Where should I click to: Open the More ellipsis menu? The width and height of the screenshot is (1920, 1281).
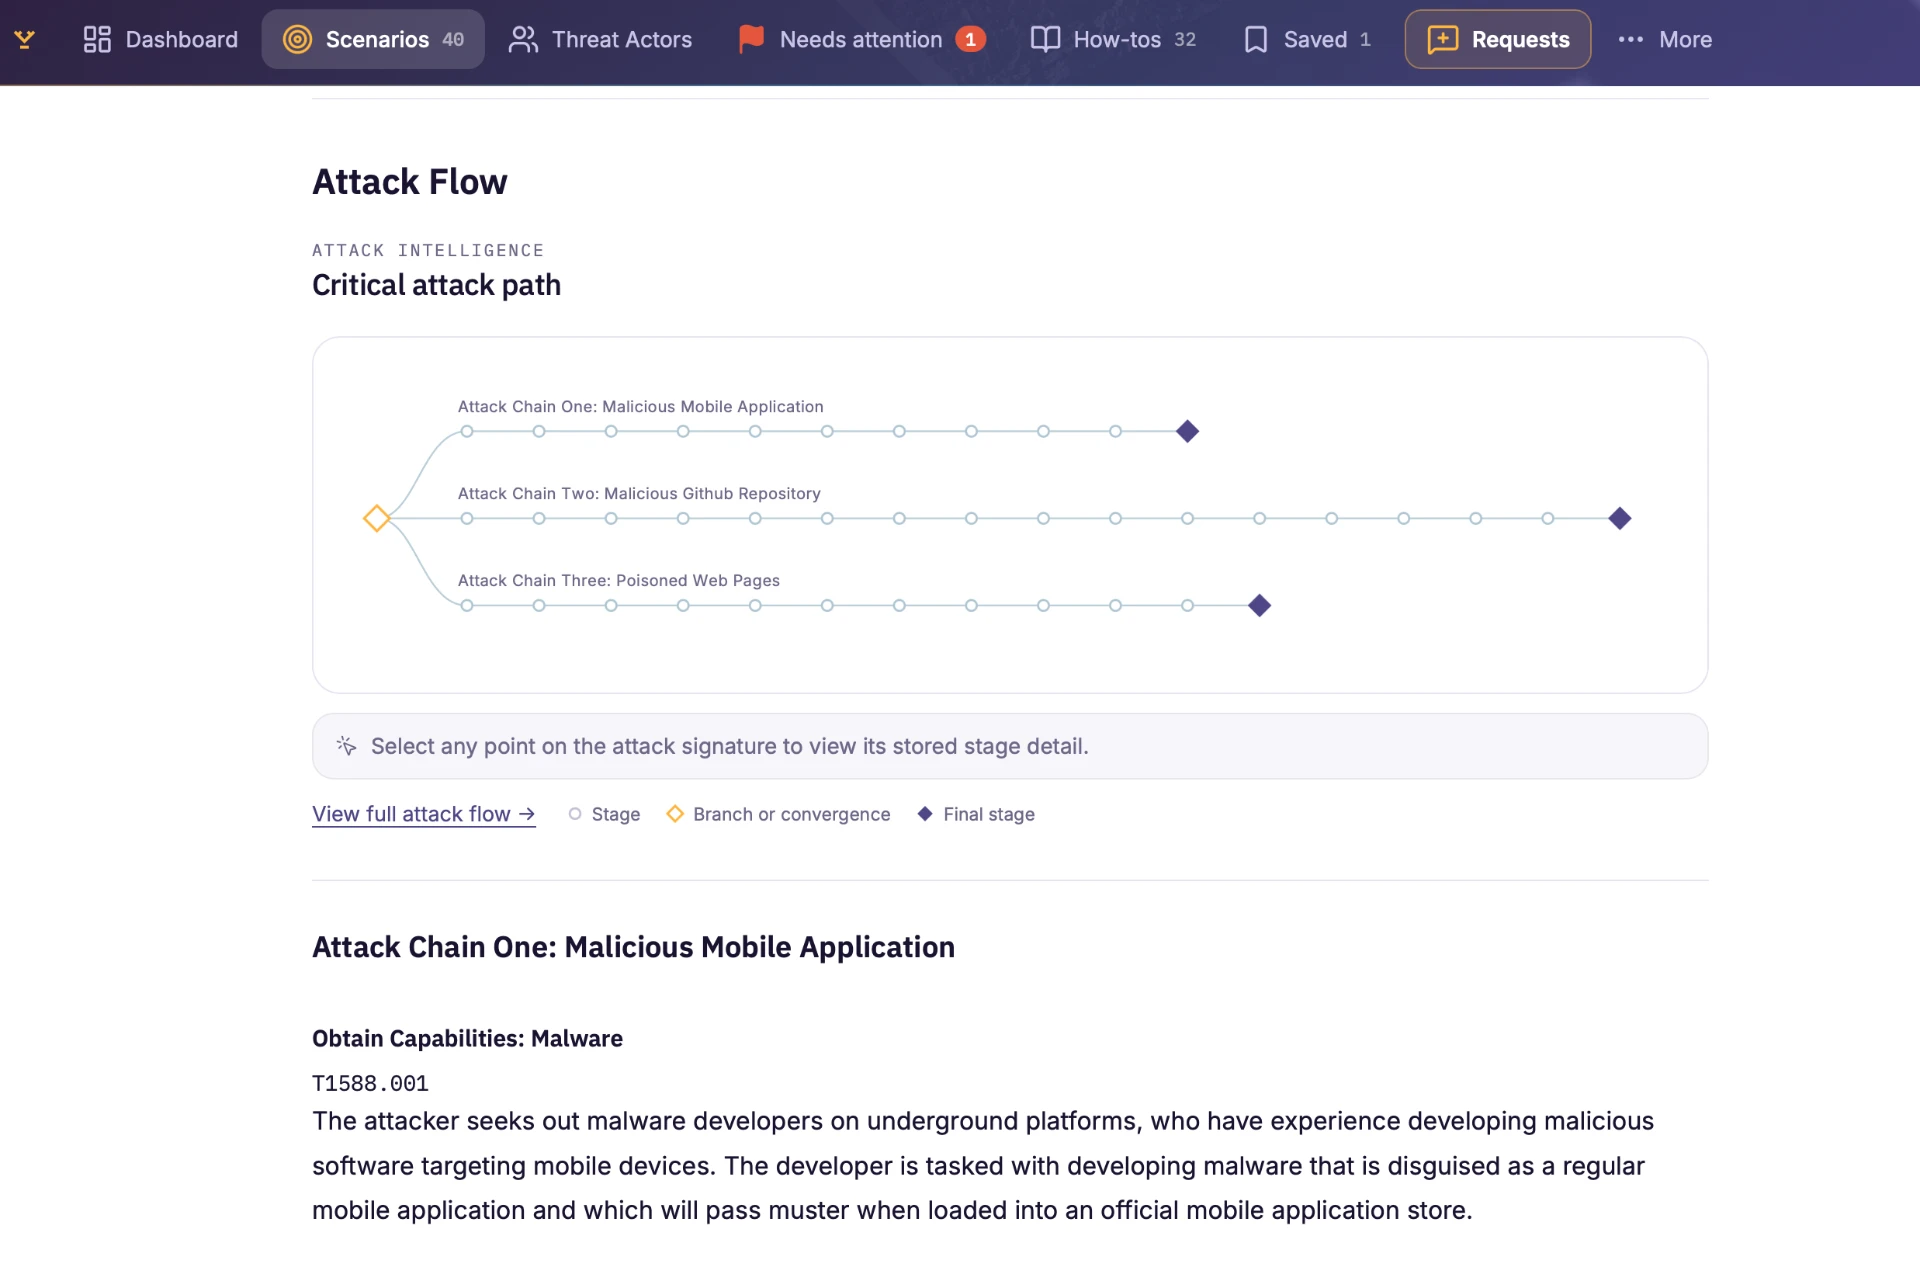1630,39
